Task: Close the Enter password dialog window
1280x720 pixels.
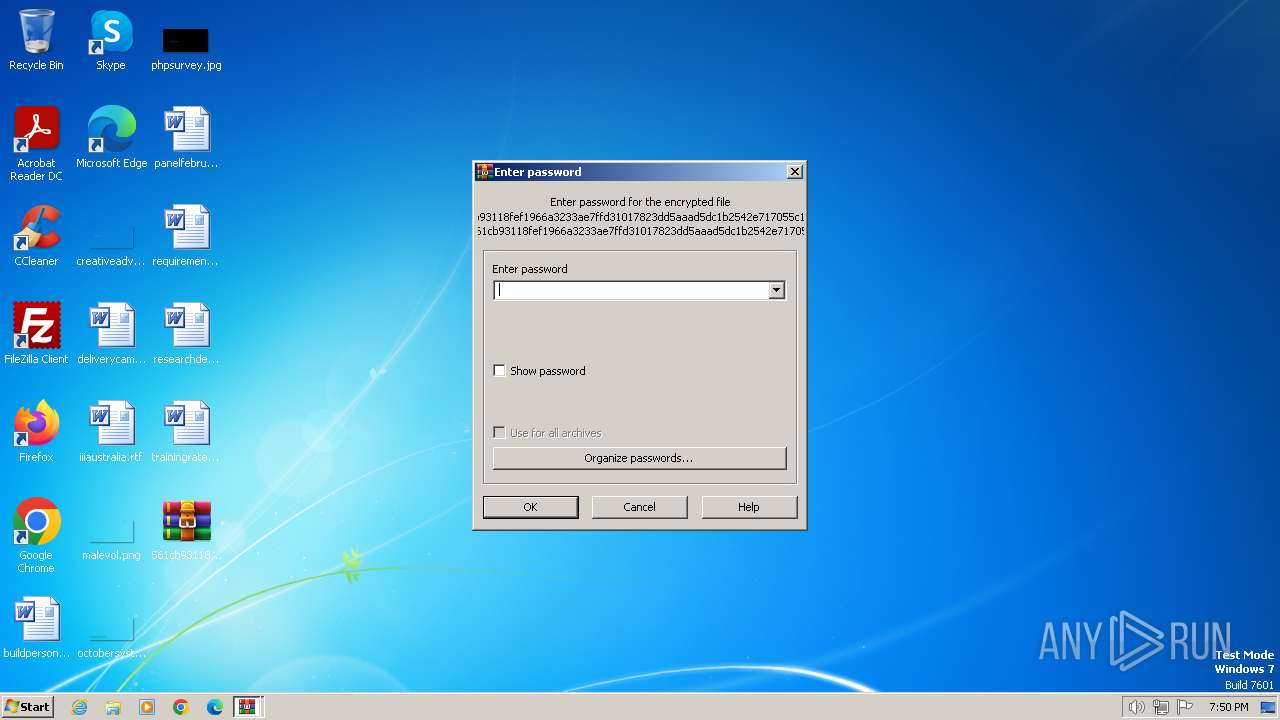Action: (795, 172)
